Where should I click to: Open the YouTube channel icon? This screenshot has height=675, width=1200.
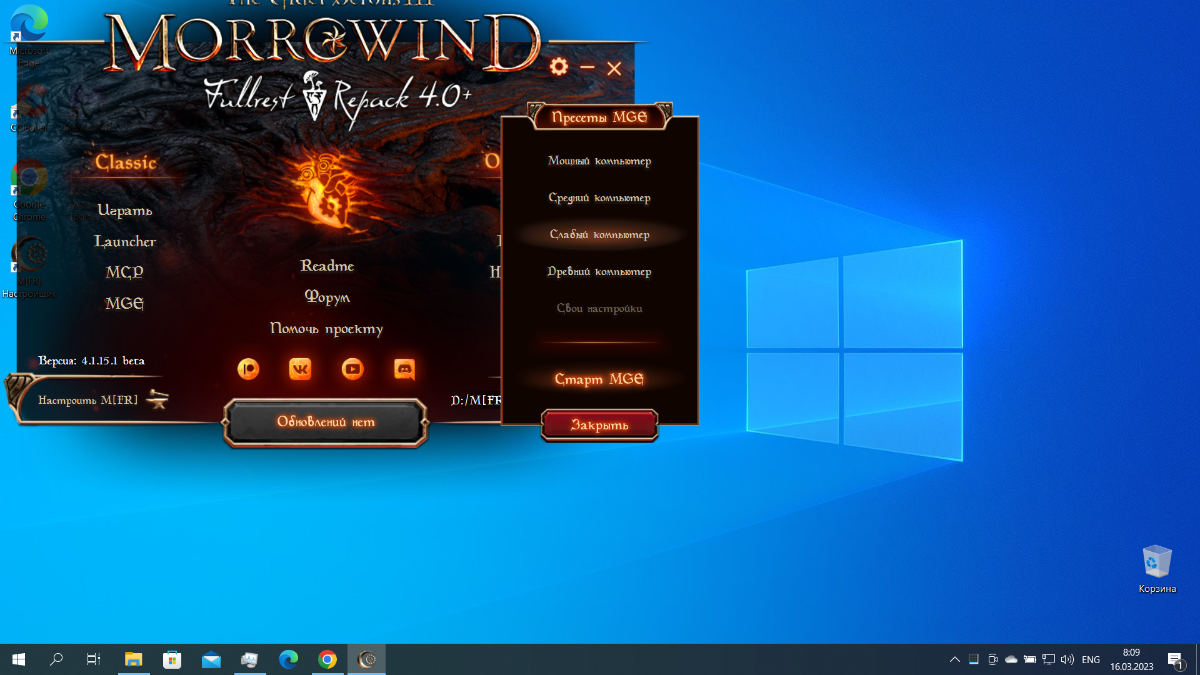tap(352, 368)
